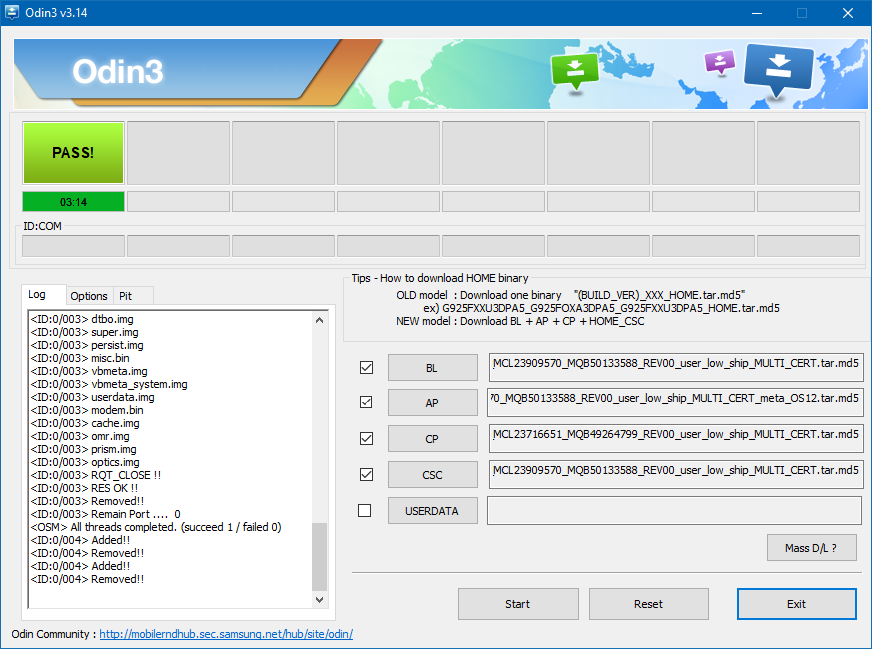Image resolution: width=872 pixels, height=649 pixels.
Task: Browse for a CSC file
Action: coord(433,475)
